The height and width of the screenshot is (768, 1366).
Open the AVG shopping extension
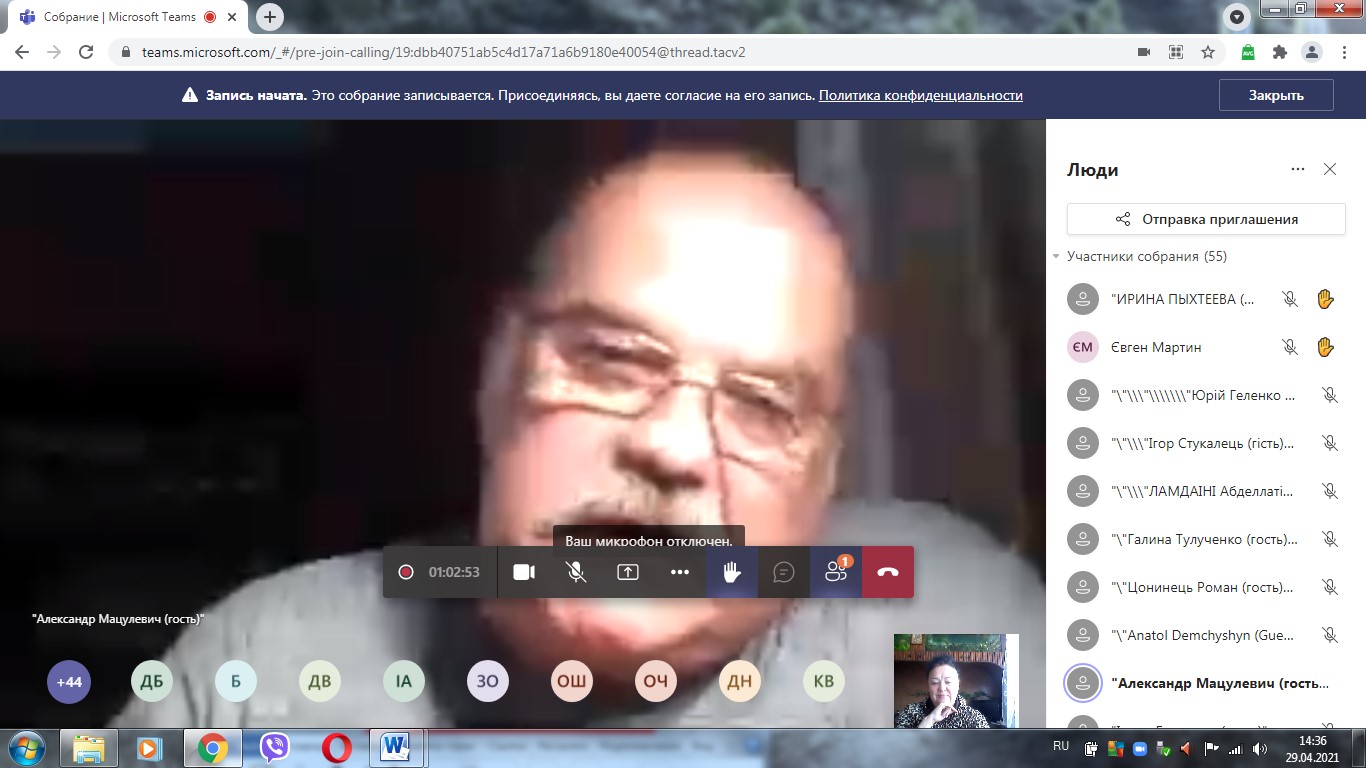(x=1248, y=52)
